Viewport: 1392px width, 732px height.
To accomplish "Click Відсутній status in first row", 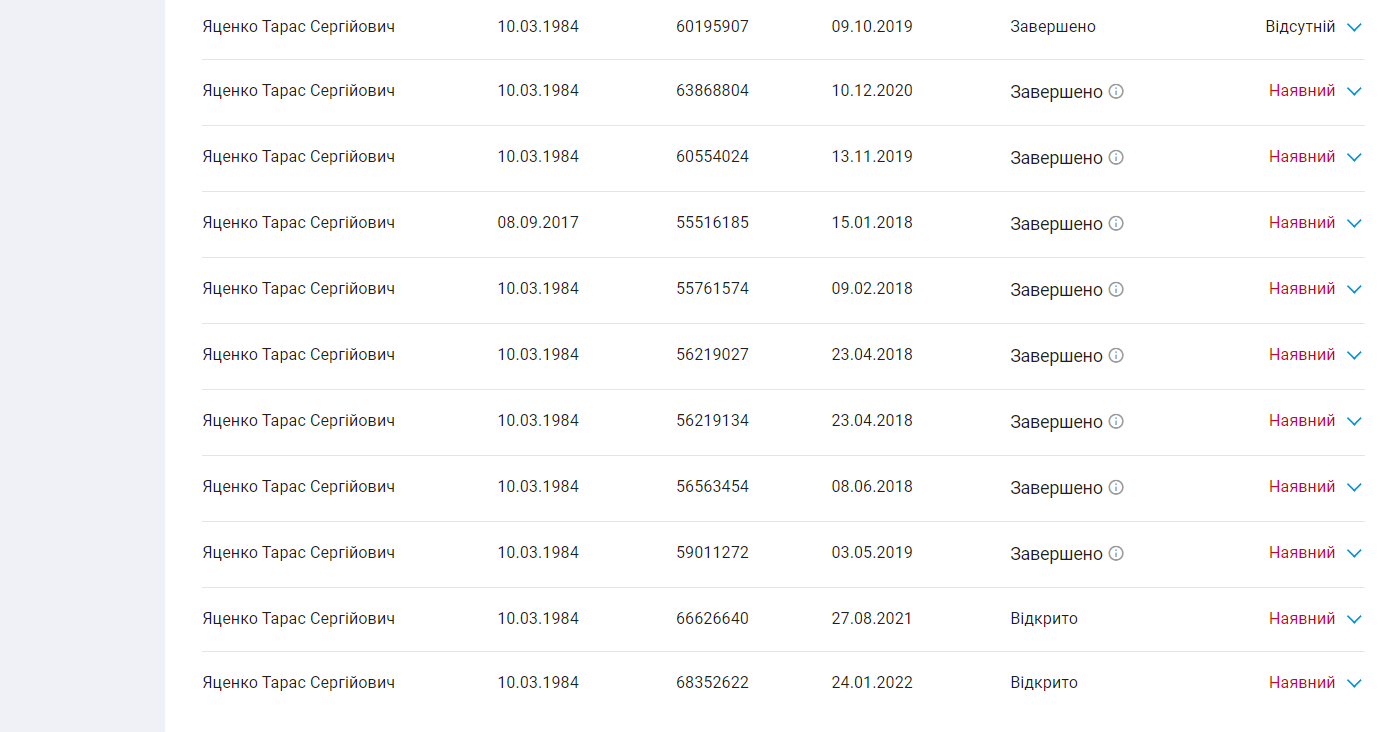I will 1300,26.
